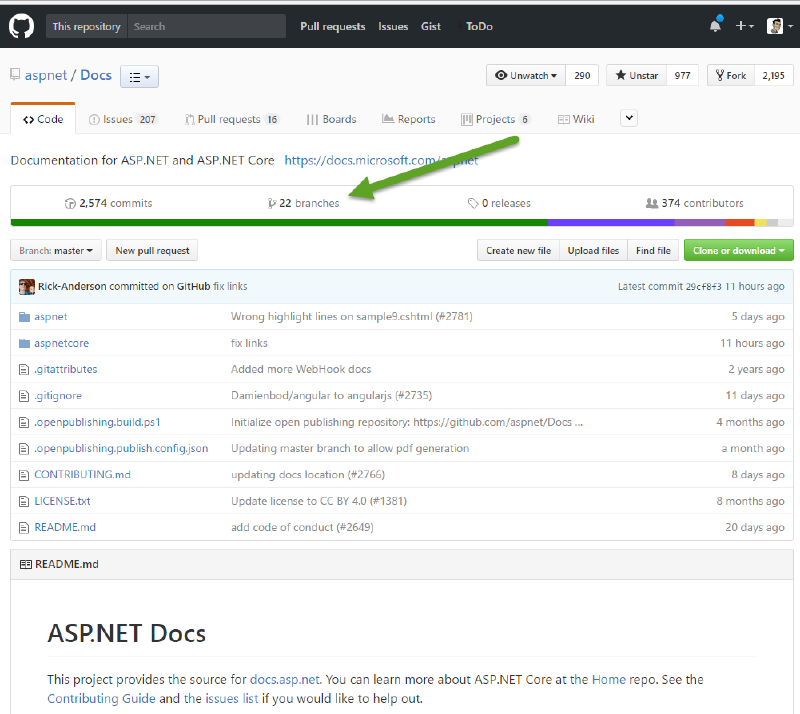This screenshot has width=800, height=714.
Task: Open the docs.asp.net link in README
Action: click(285, 680)
